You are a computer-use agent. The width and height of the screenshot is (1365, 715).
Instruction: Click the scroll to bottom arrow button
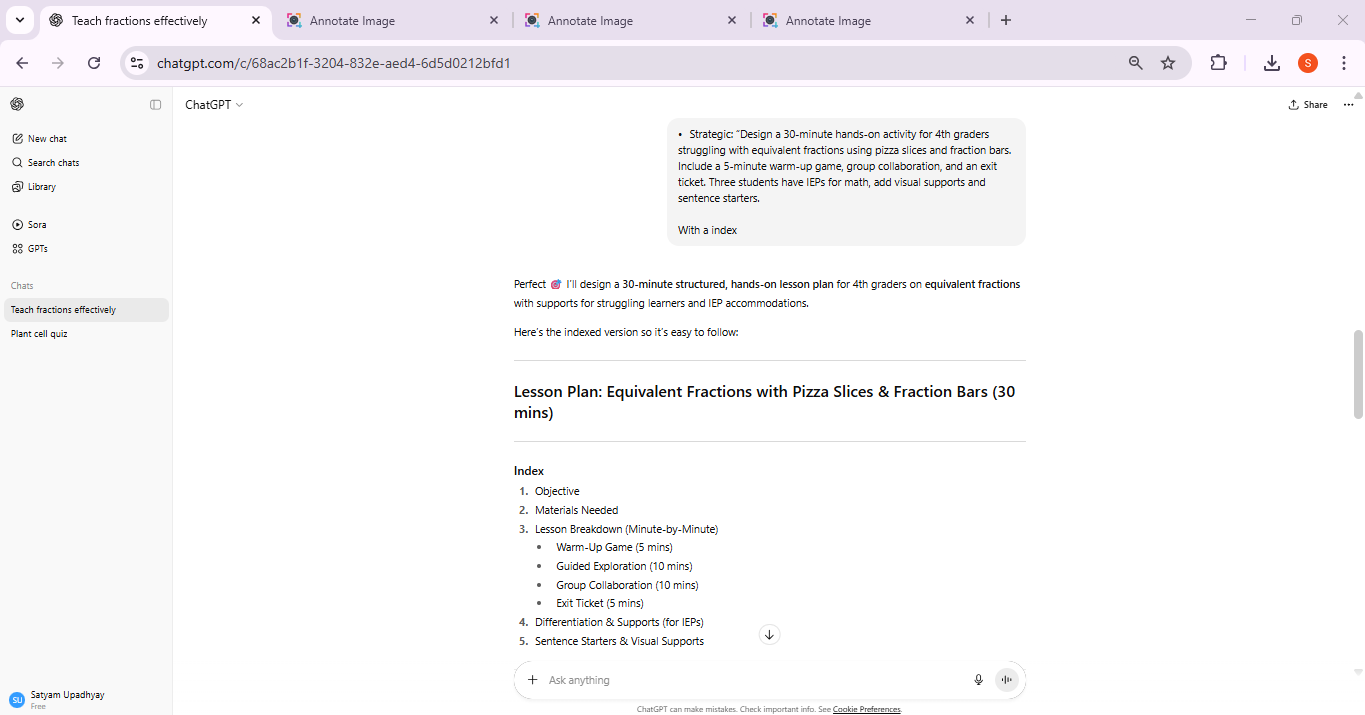click(x=769, y=635)
